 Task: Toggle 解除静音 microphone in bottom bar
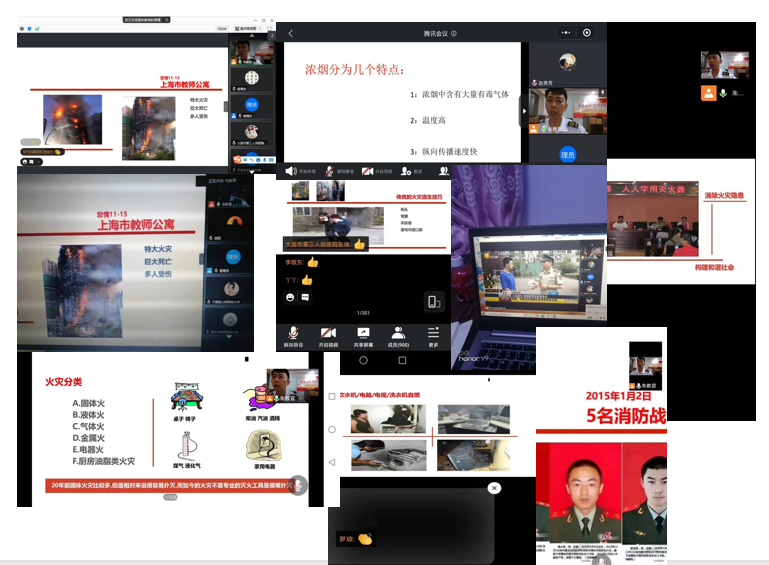coord(295,333)
